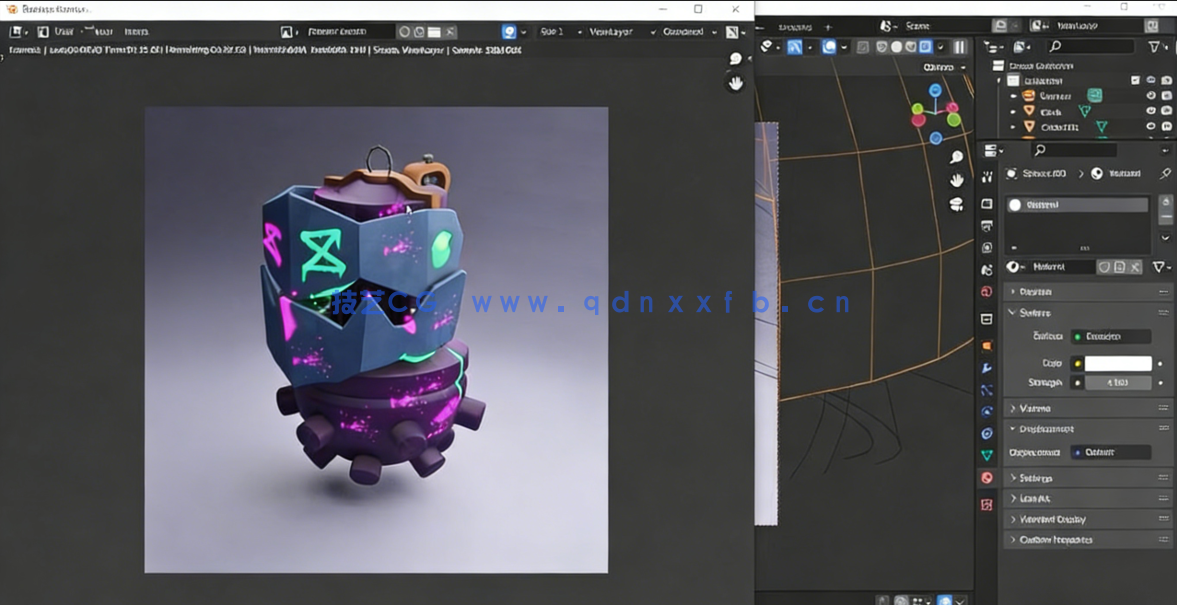The width and height of the screenshot is (1177, 605).
Task: Click the Render Properties camera tab
Action: 986,203
